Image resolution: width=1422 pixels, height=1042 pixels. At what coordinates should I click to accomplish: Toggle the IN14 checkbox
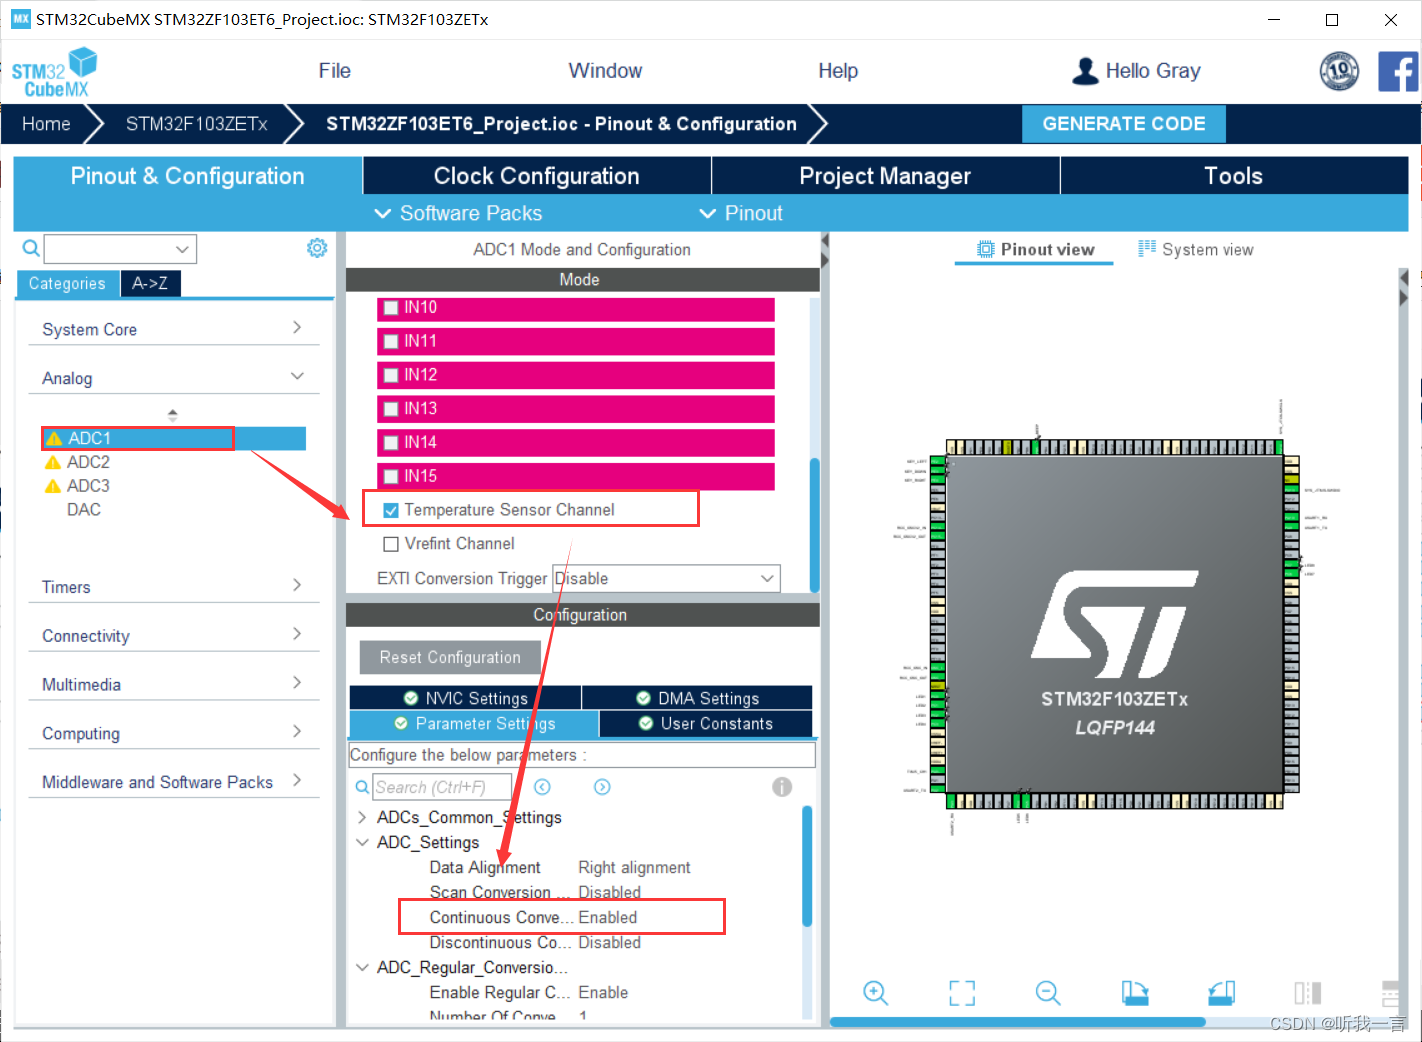coord(391,443)
